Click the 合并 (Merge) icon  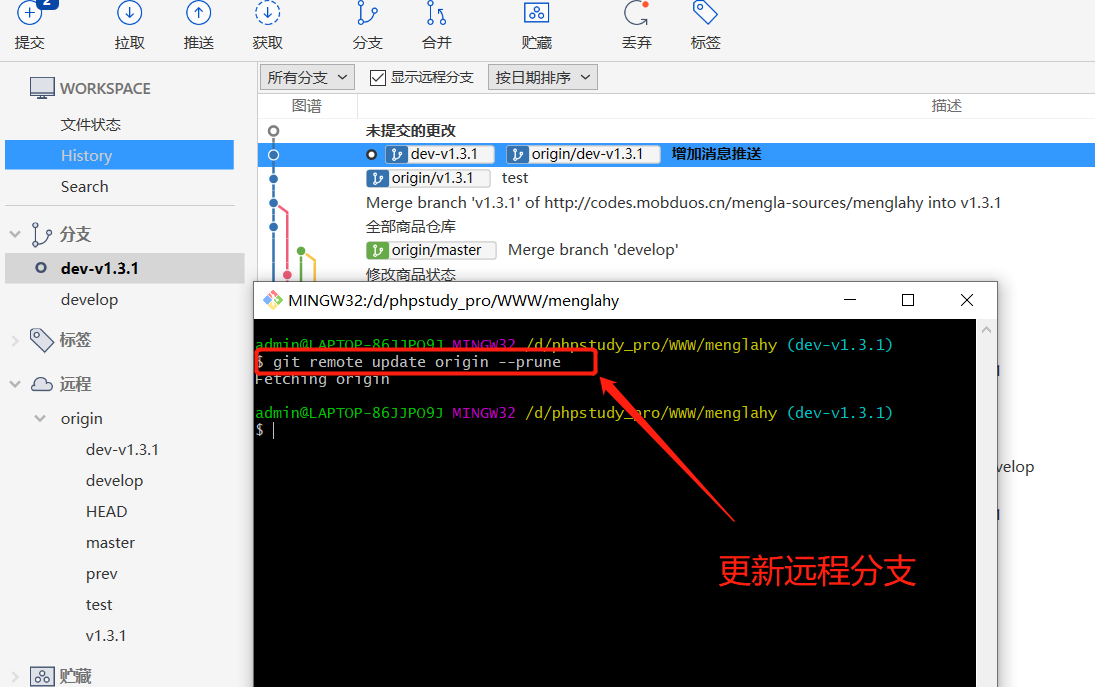436,28
